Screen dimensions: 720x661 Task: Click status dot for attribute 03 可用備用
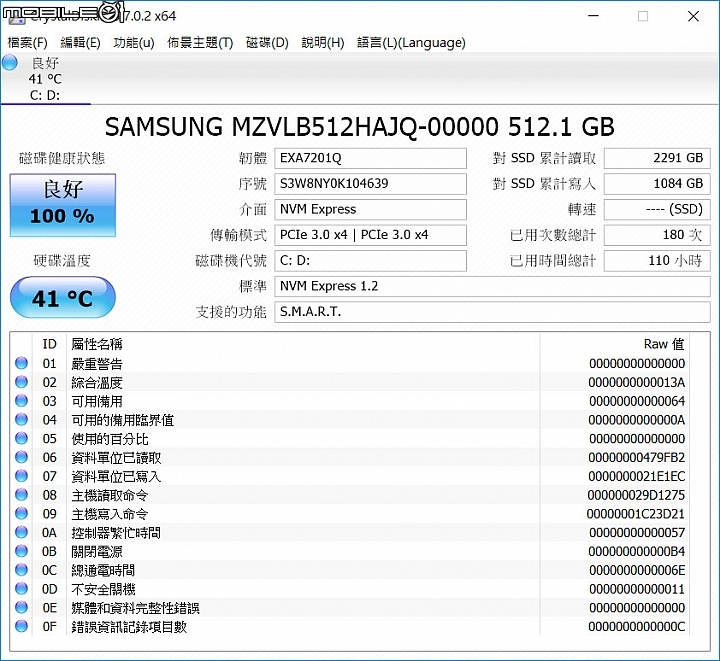(21, 401)
